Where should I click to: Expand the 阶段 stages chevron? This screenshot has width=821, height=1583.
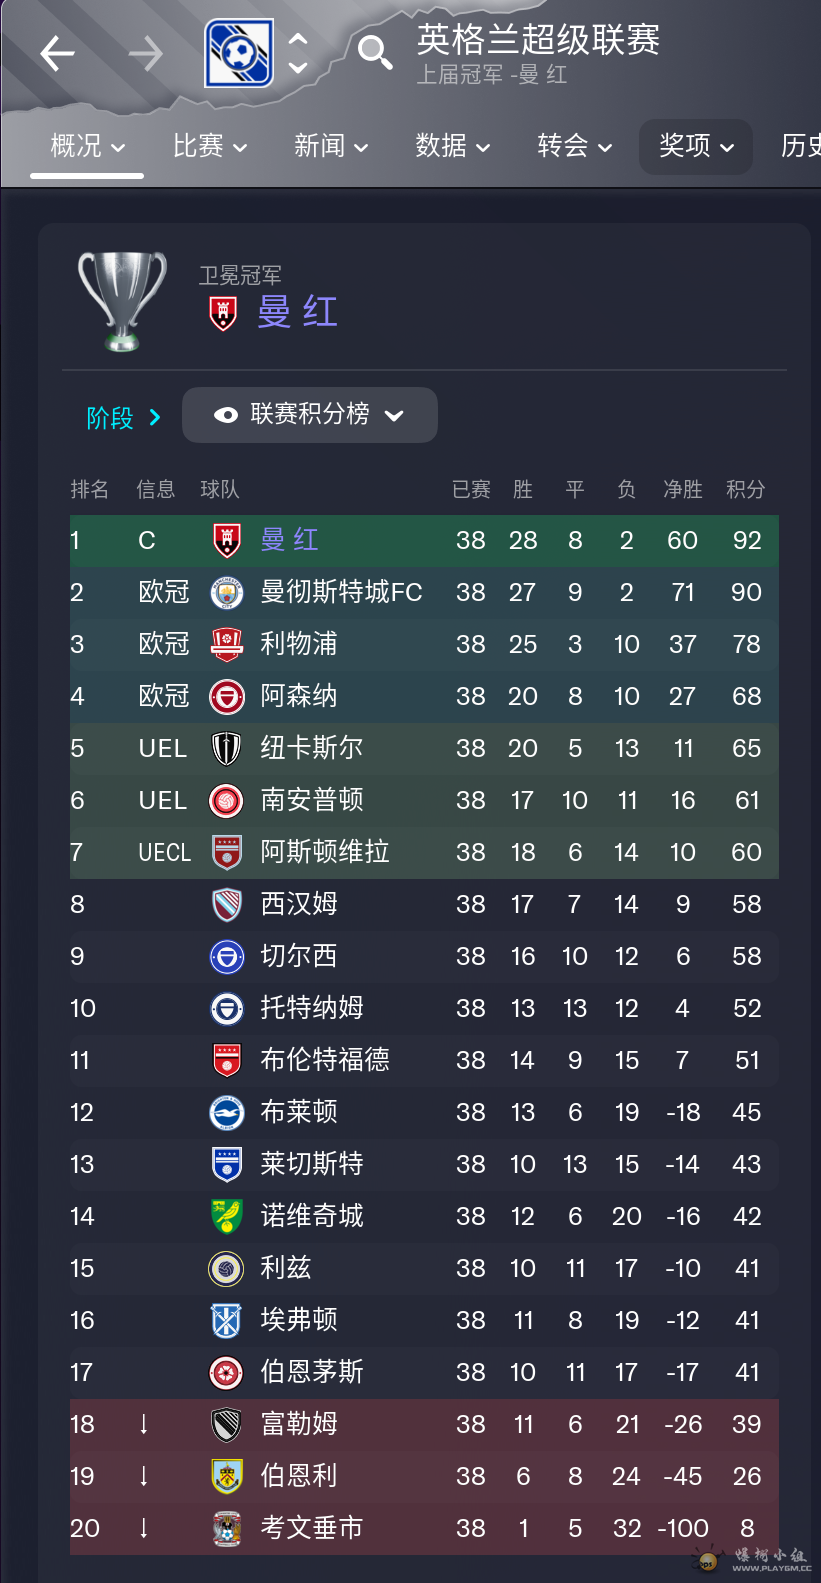click(x=155, y=417)
